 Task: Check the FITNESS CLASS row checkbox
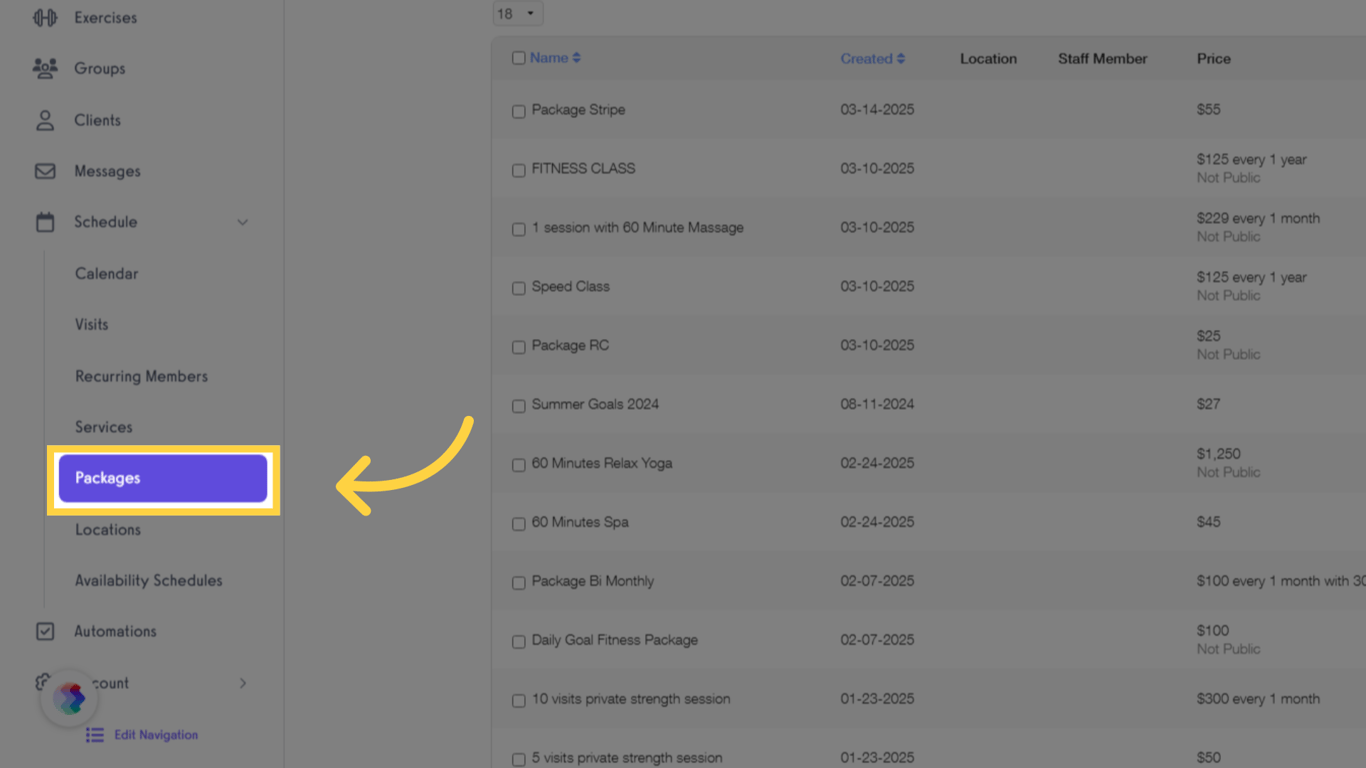tap(518, 170)
